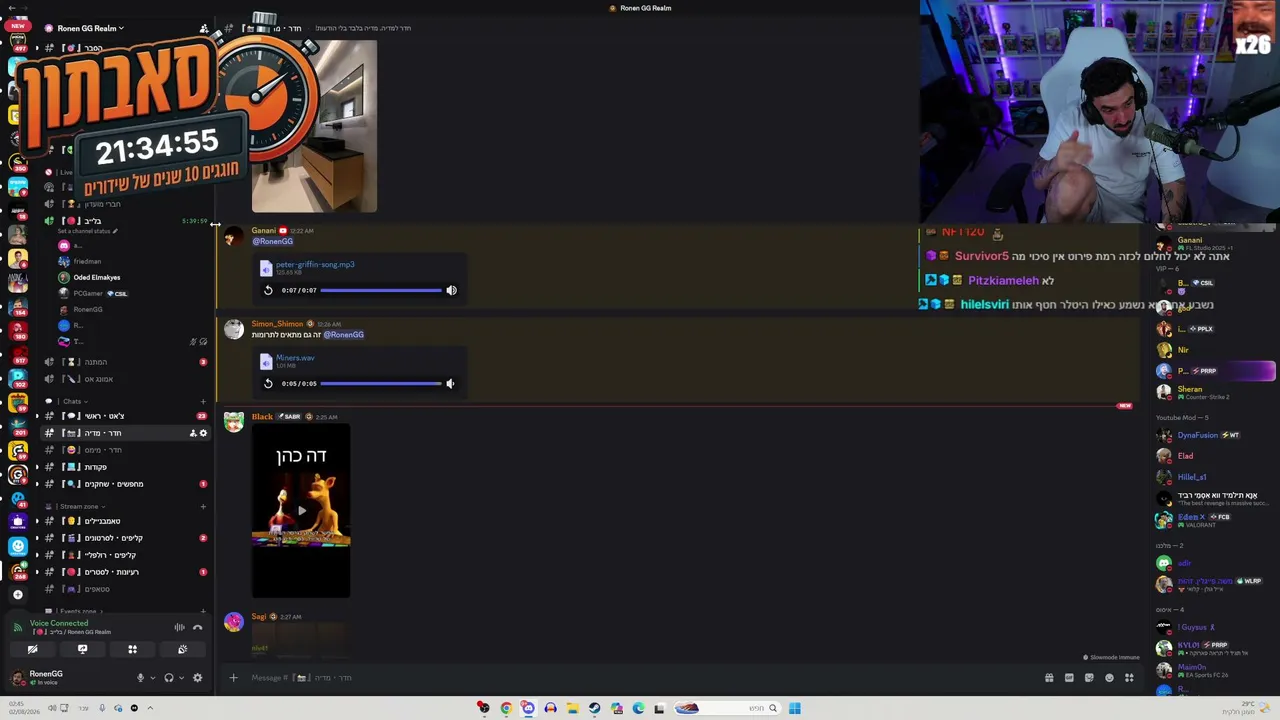The width and height of the screenshot is (1280, 720).
Task: Open microphone input options chevron
Action: click(x=153, y=678)
